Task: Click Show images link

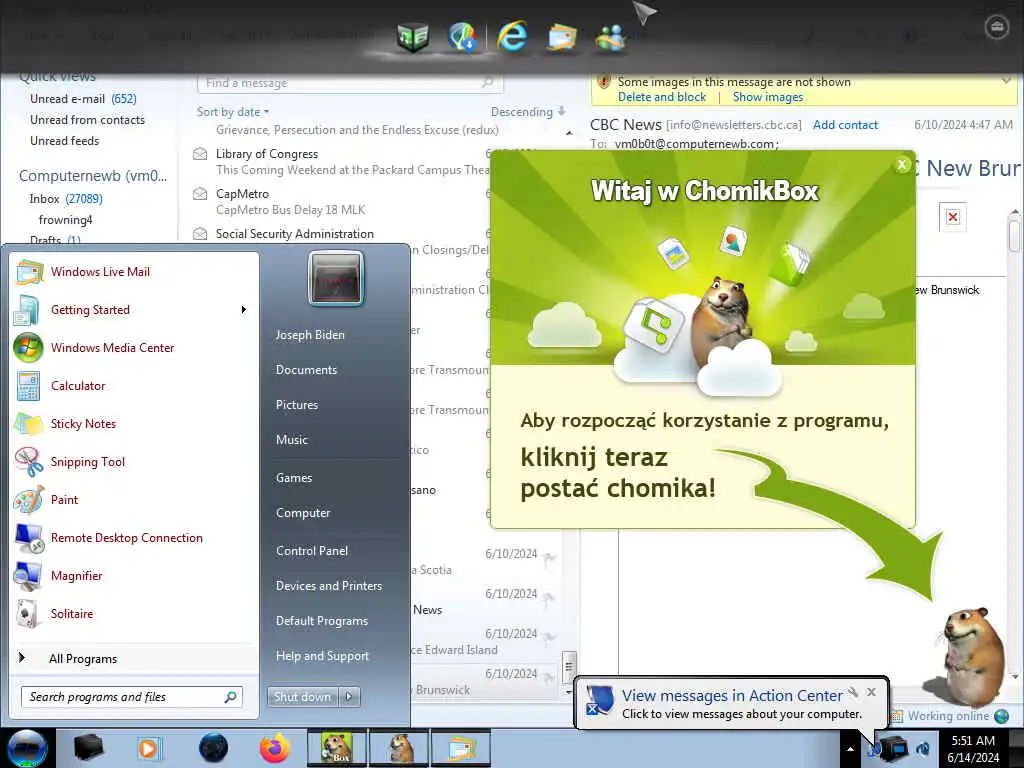Action: click(767, 97)
